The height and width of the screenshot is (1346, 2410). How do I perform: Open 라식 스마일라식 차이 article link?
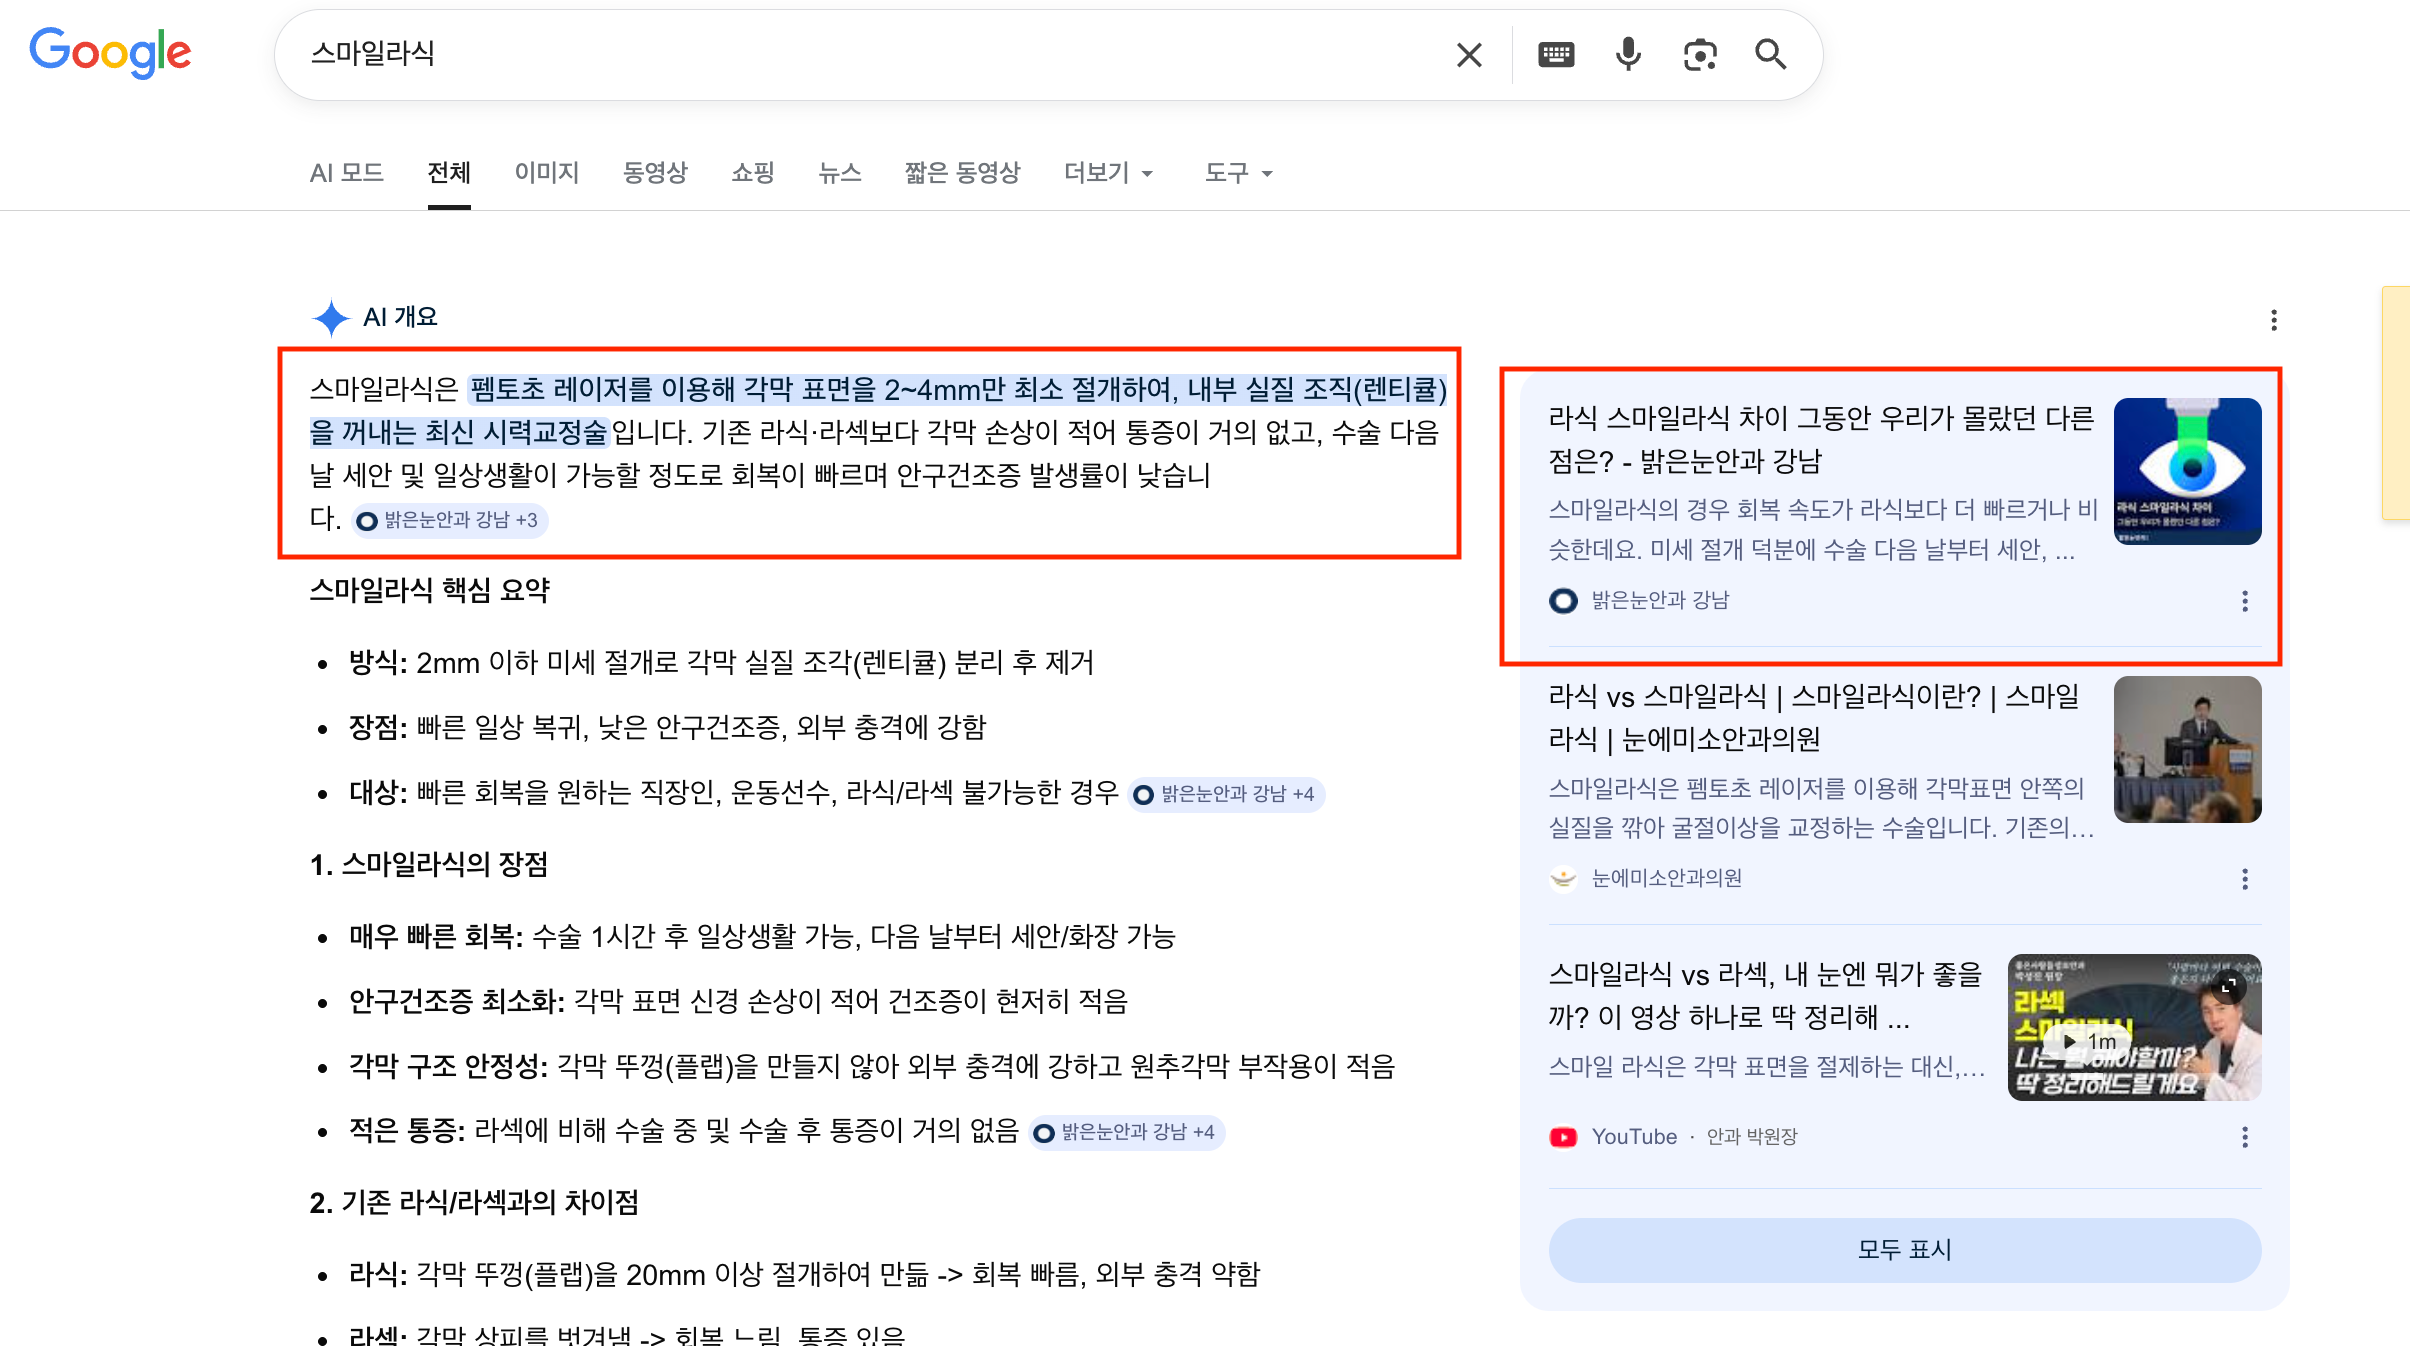pyautogui.click(x=1820, y=440)
